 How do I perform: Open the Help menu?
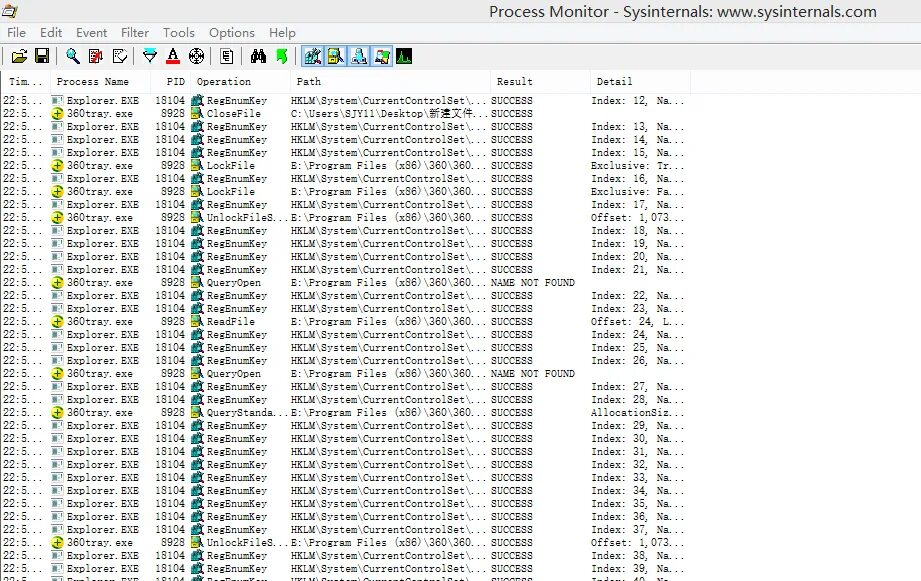point(283,33)
